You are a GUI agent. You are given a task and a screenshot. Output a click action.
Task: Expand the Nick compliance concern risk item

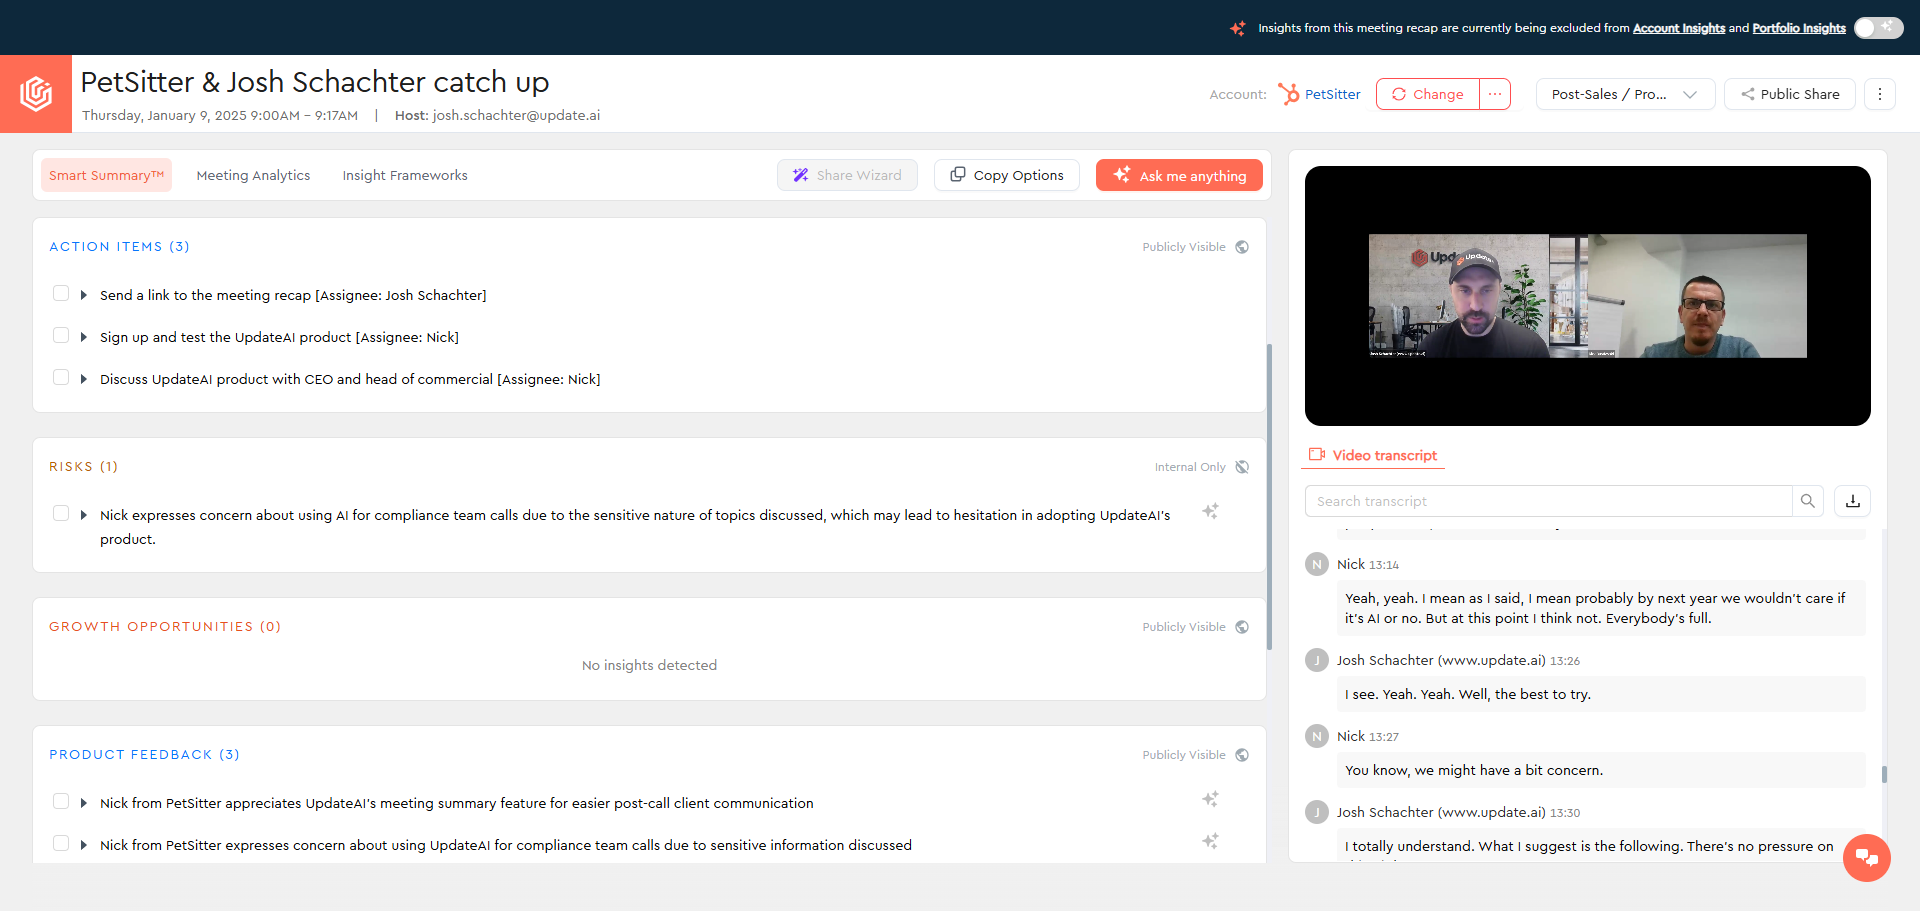84,515
